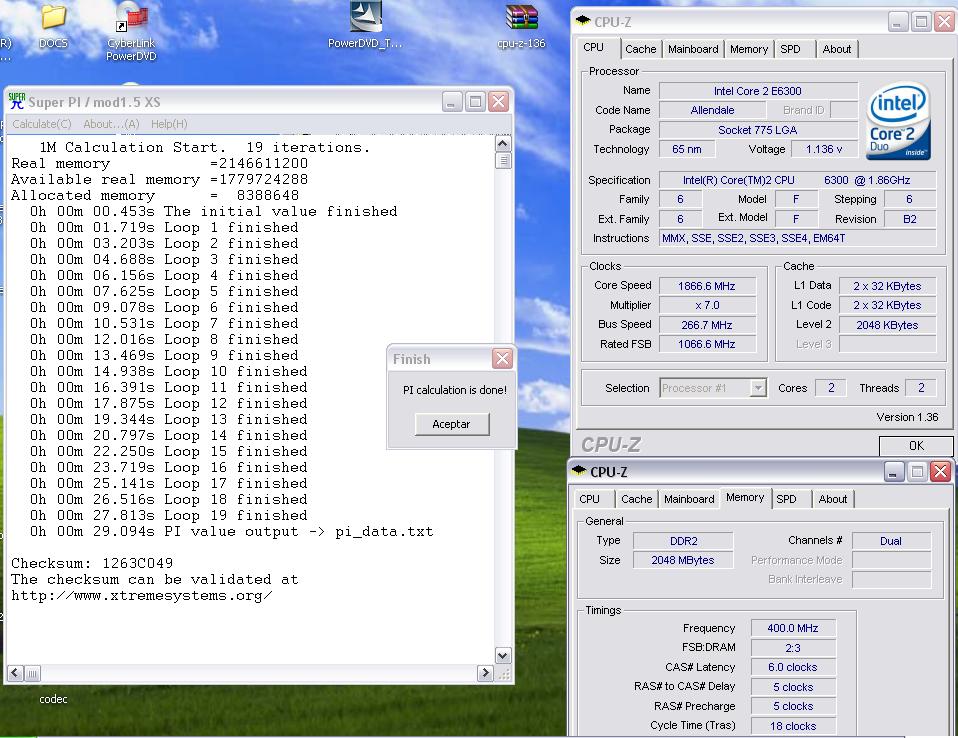
Task: Click the FSB:DRAM value 2:3
Action: pyautogui.click(x=792, y=648)
